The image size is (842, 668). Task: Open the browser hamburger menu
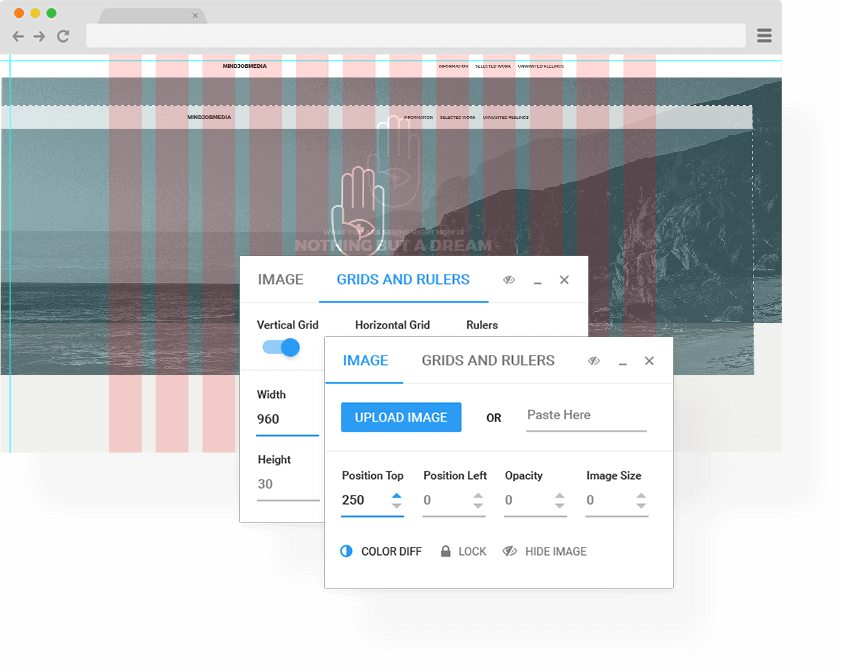(764, 36)
